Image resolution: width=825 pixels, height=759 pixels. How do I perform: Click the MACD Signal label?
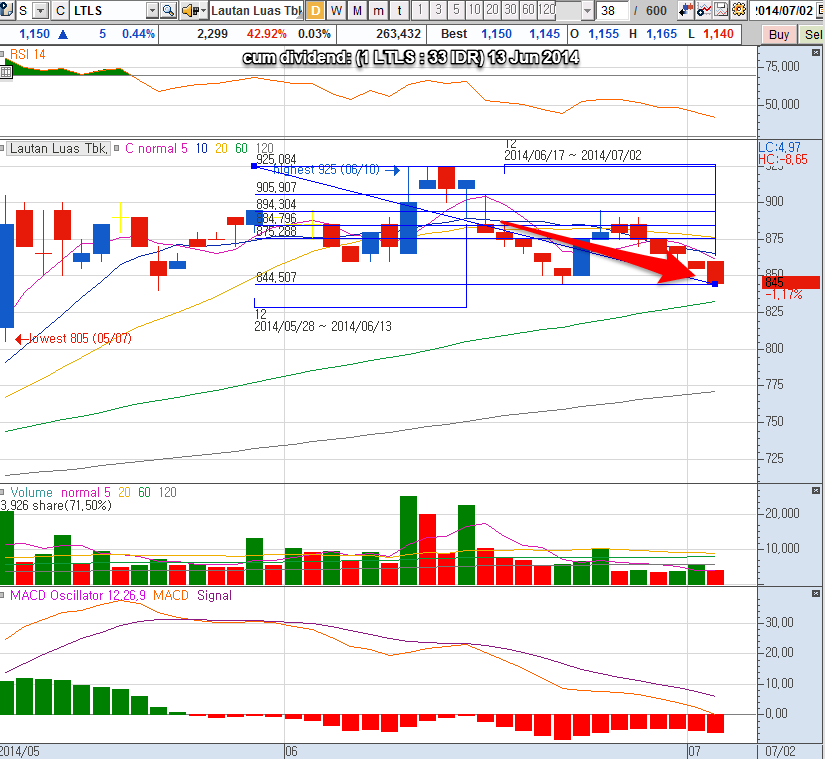(214, 595)
